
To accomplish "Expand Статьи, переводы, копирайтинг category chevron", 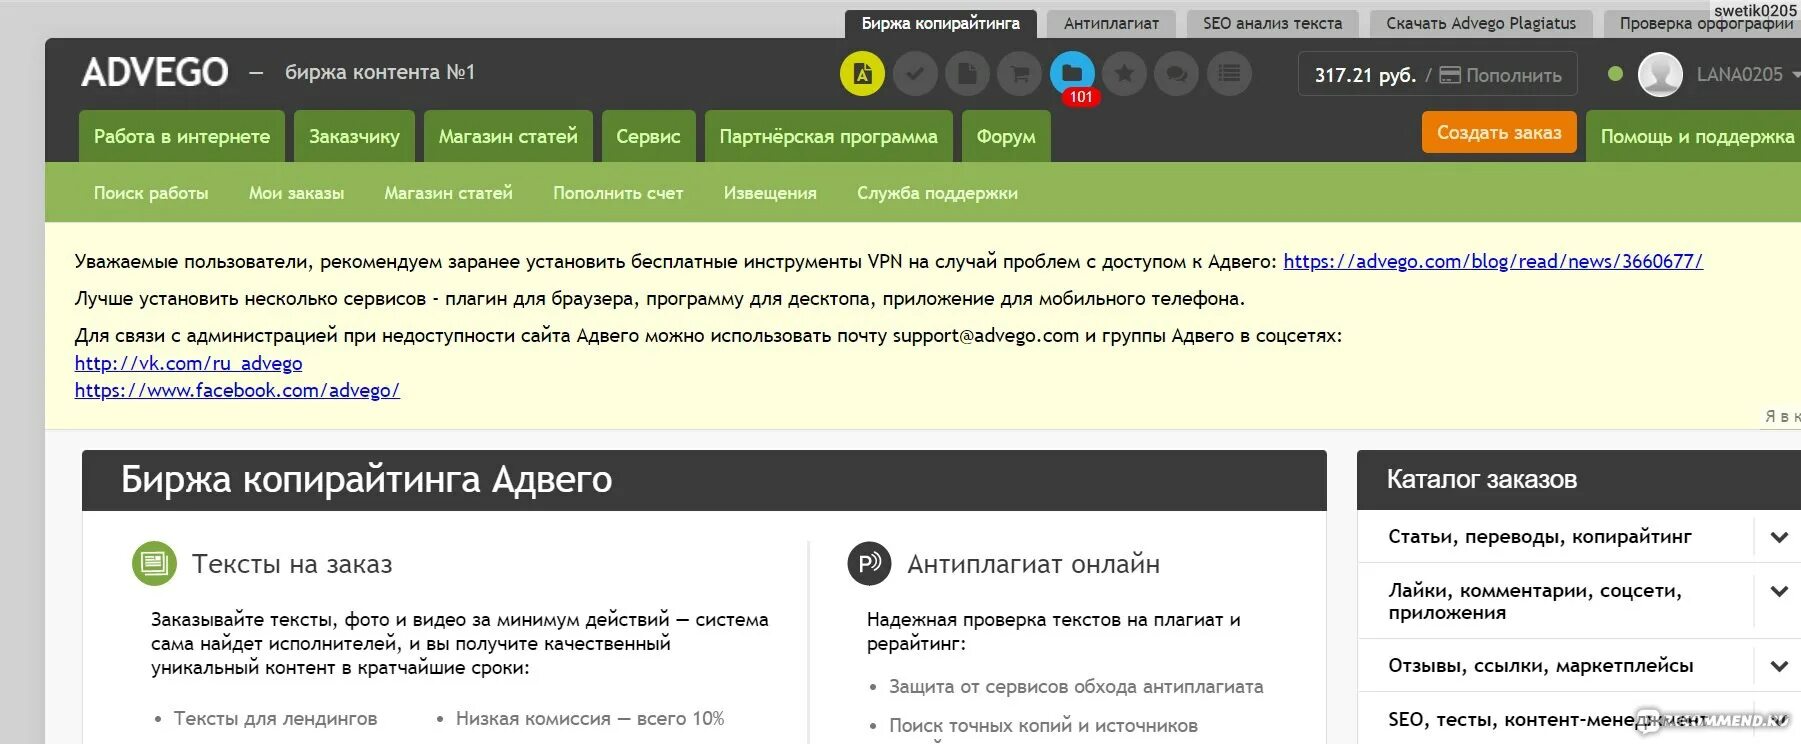I will [x=1779, y=537].
